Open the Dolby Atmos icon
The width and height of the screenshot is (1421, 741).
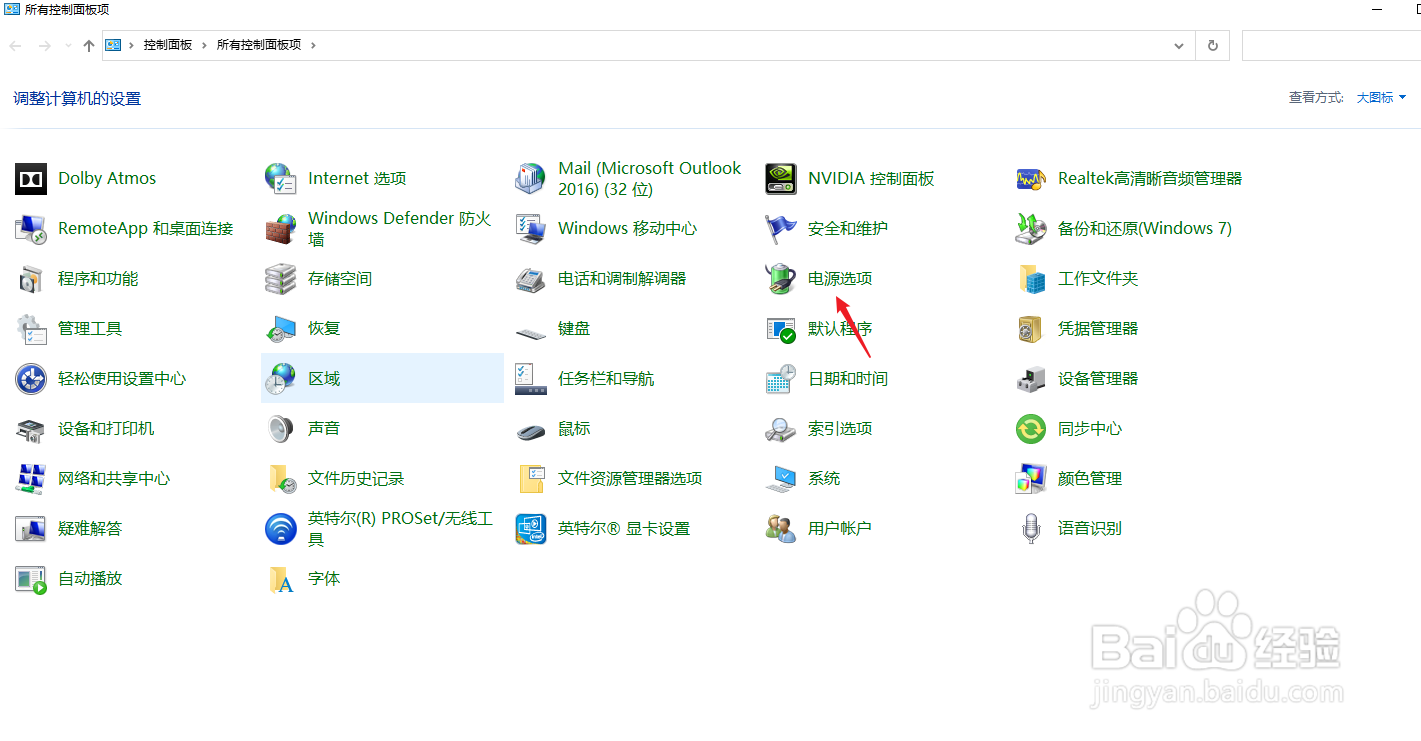(31, 179)
